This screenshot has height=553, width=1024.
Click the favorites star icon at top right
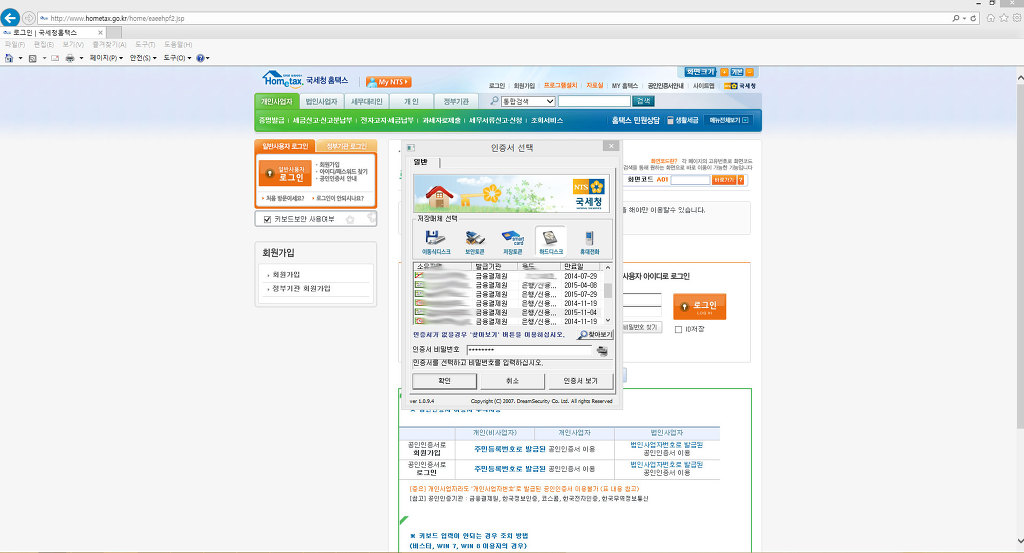[1004, 18]
